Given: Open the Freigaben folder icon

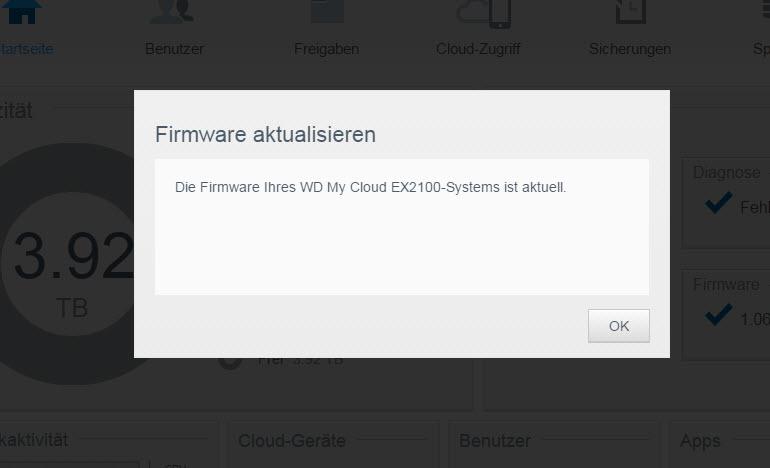Looking at the screenshot, I should (327, 12).
